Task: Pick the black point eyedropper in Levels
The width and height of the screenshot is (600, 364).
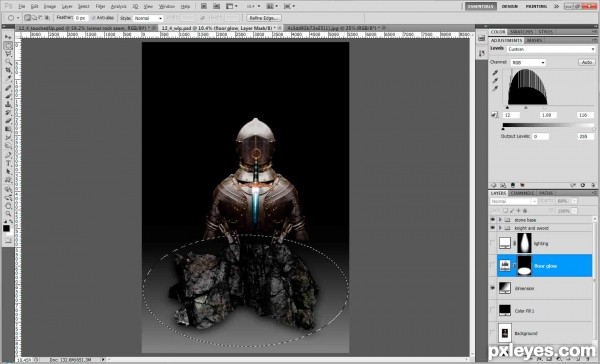Action: click(x=496, y=72)
